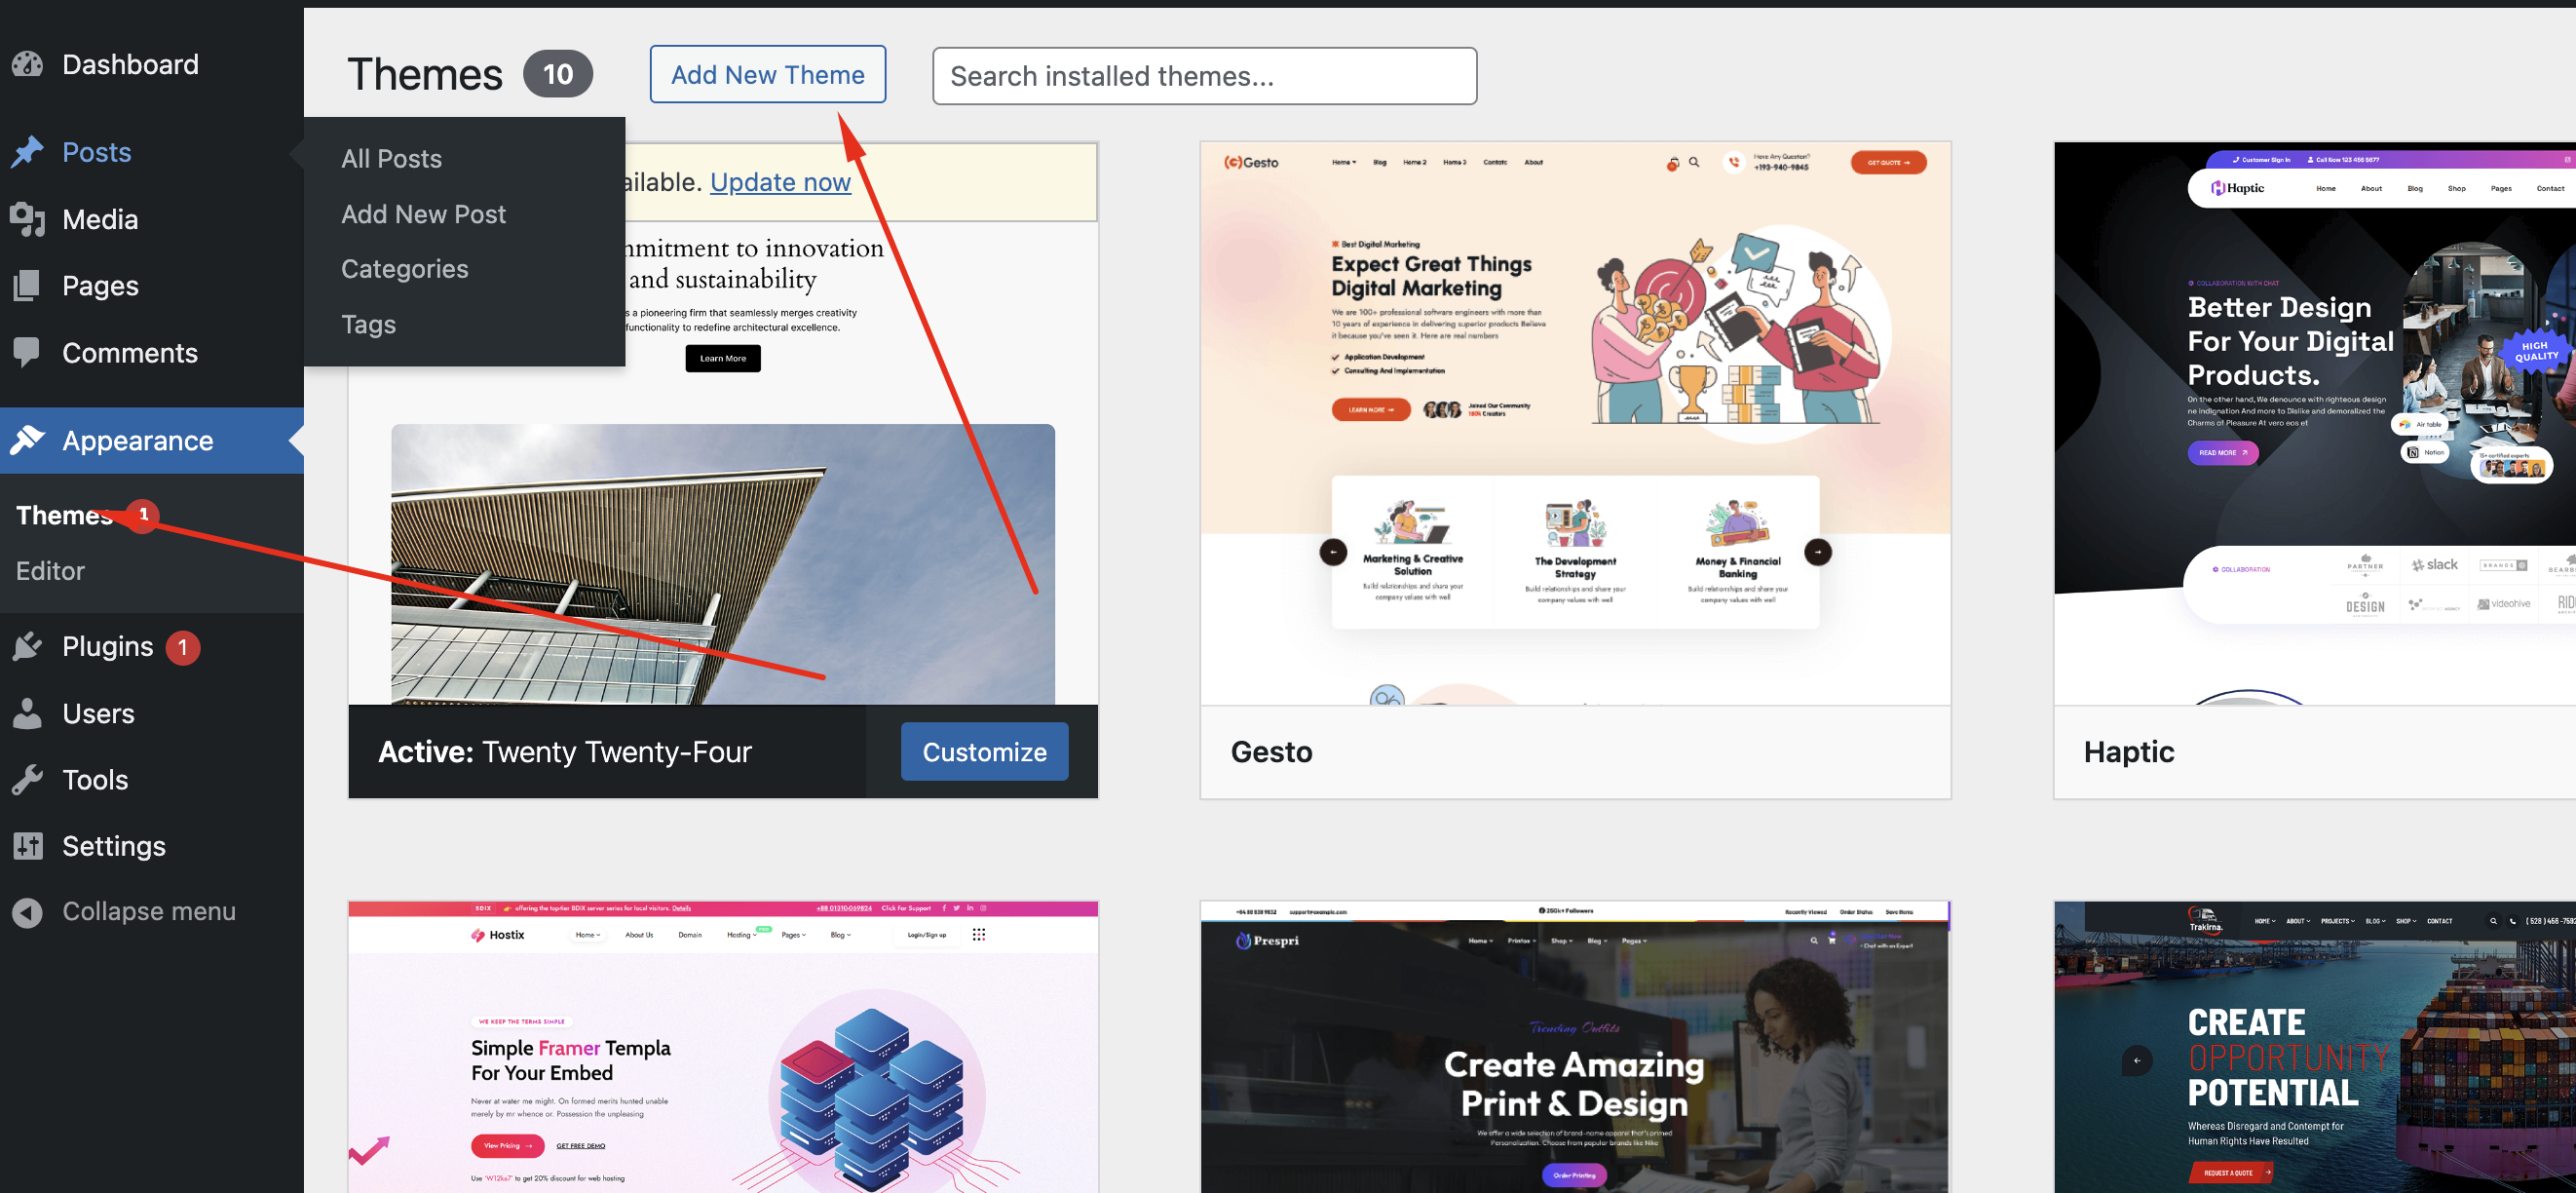This screenshot has width=2576, height=1193.
Task: Open the Editor under Appearance
Action: point(49,570)
